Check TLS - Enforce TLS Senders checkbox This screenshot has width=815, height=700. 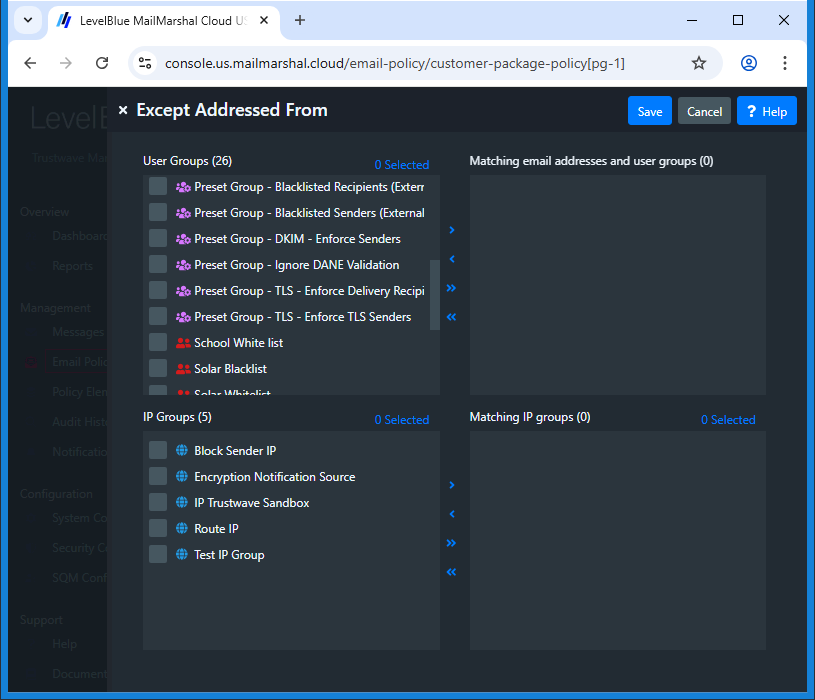pyautogui.click(x=158, y=316)
